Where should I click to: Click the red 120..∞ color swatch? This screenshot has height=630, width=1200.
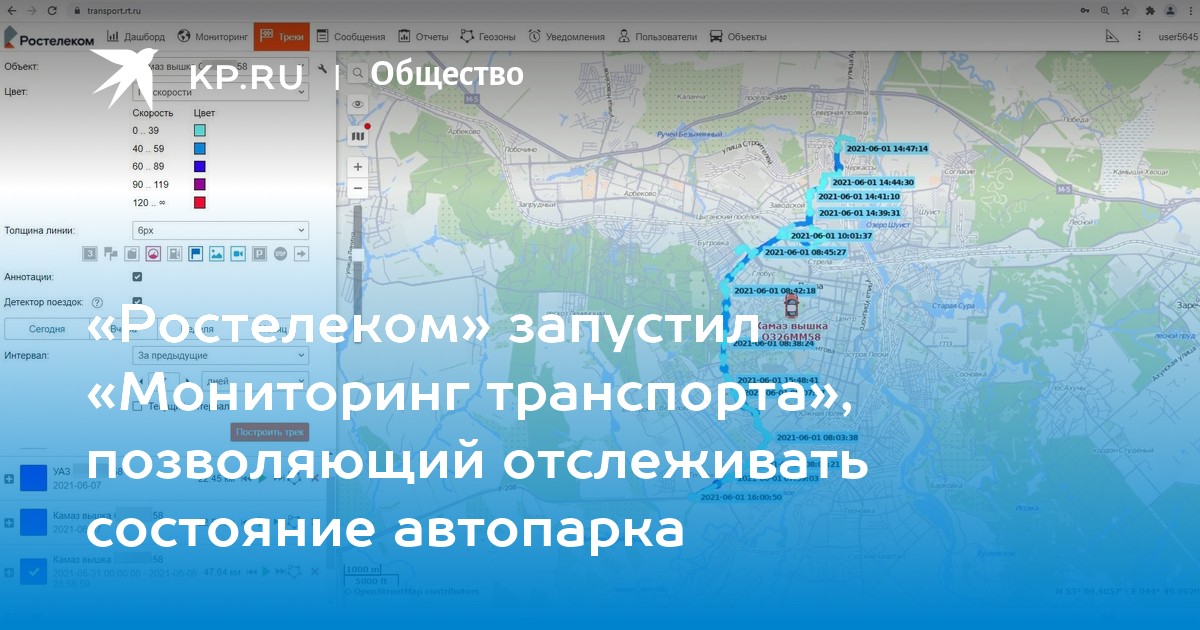[x=200, y=202]
